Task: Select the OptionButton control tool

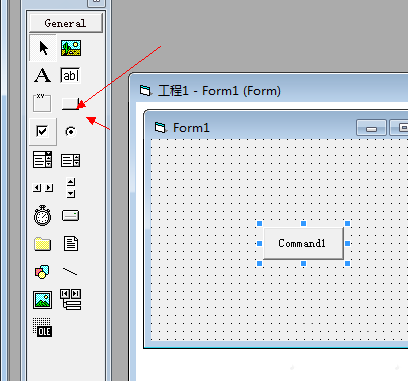Action: (71, 132)
